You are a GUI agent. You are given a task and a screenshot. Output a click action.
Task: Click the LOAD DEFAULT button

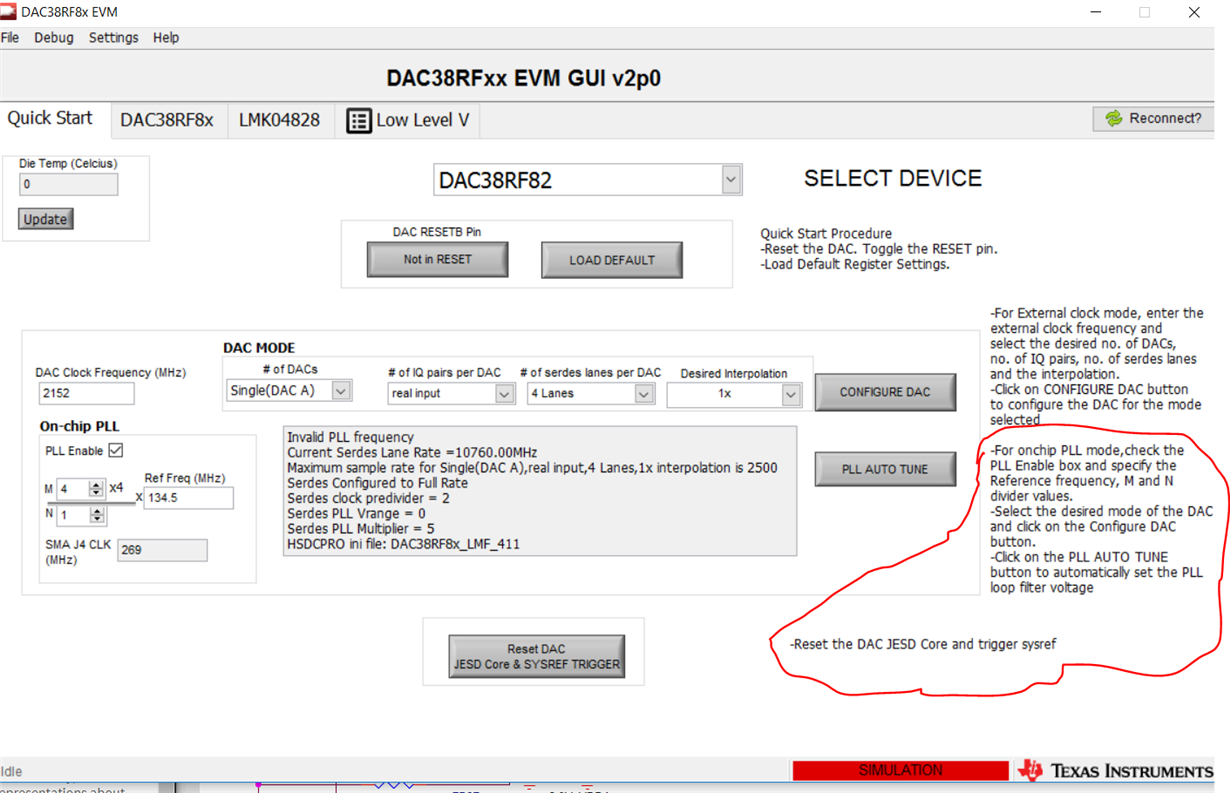coord(612,260)
